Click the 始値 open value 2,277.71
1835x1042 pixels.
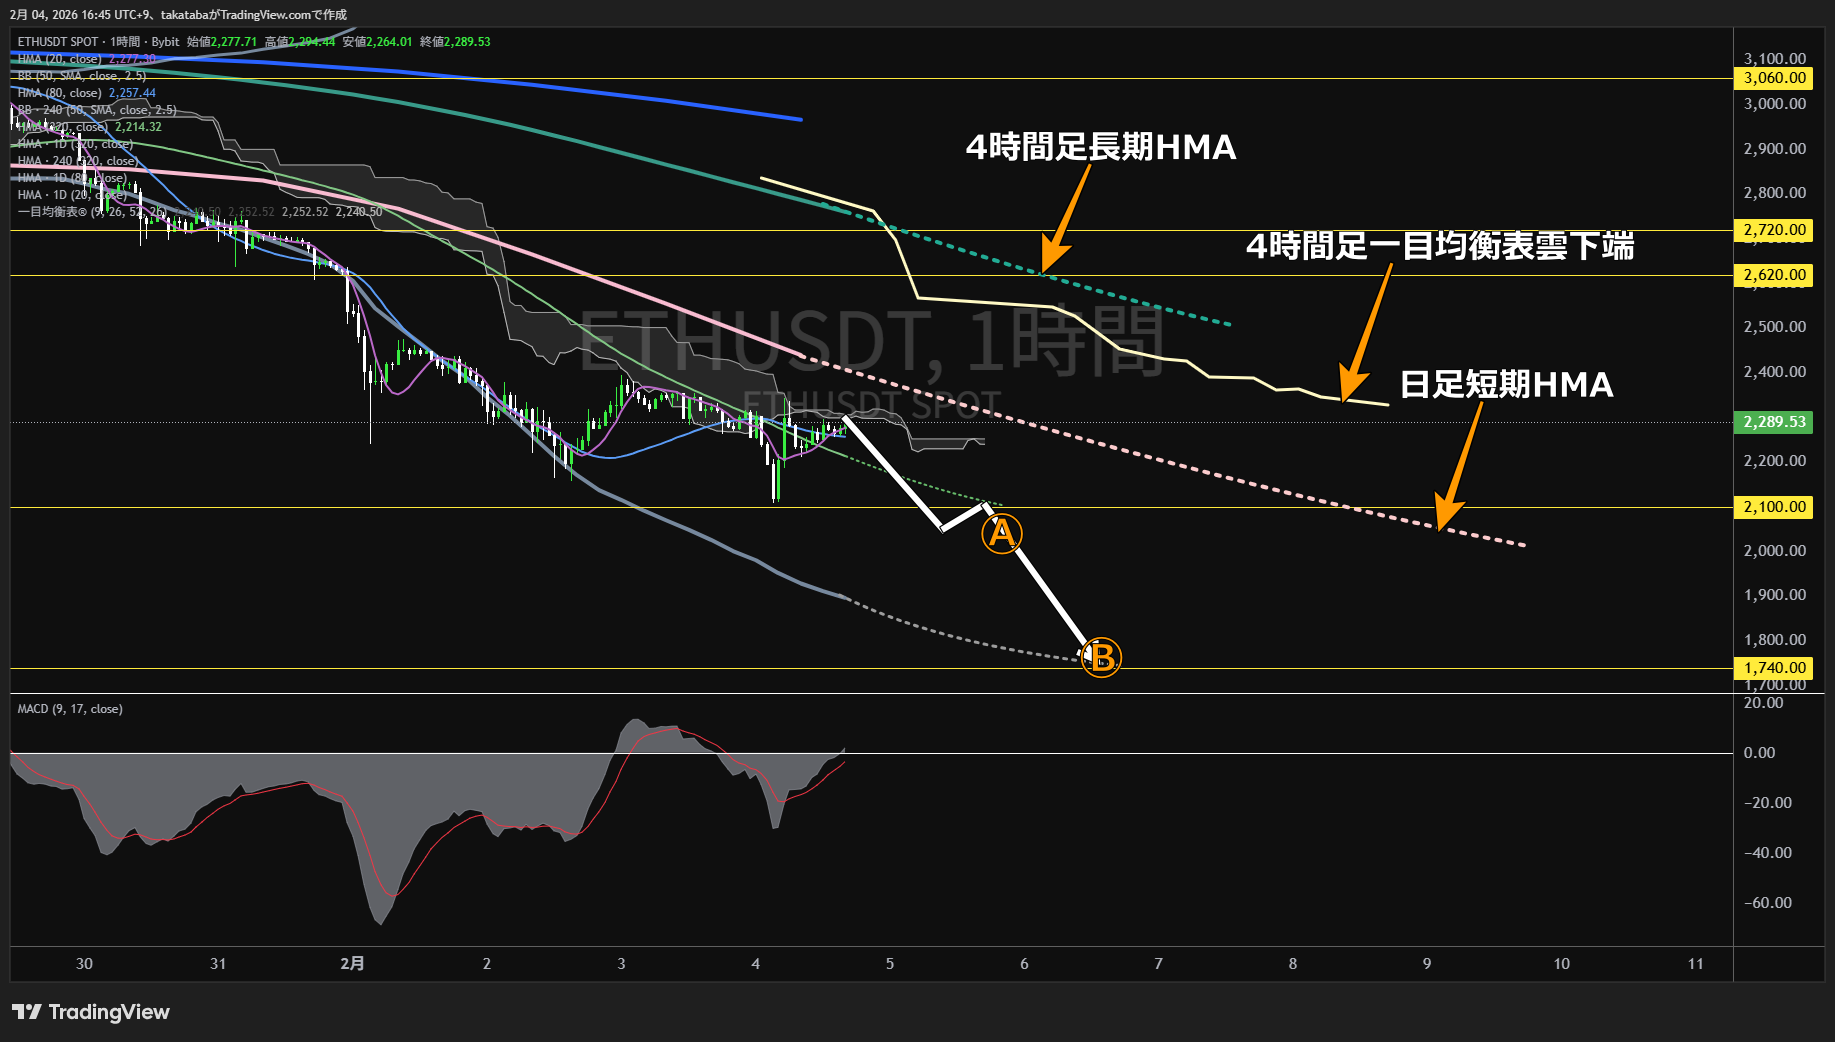coord(234,42)
